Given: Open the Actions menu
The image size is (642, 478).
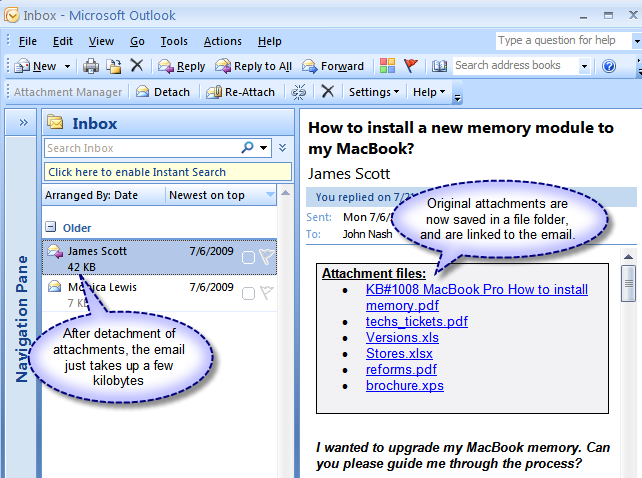Looking at the screenshot, I should click(223, 41).
